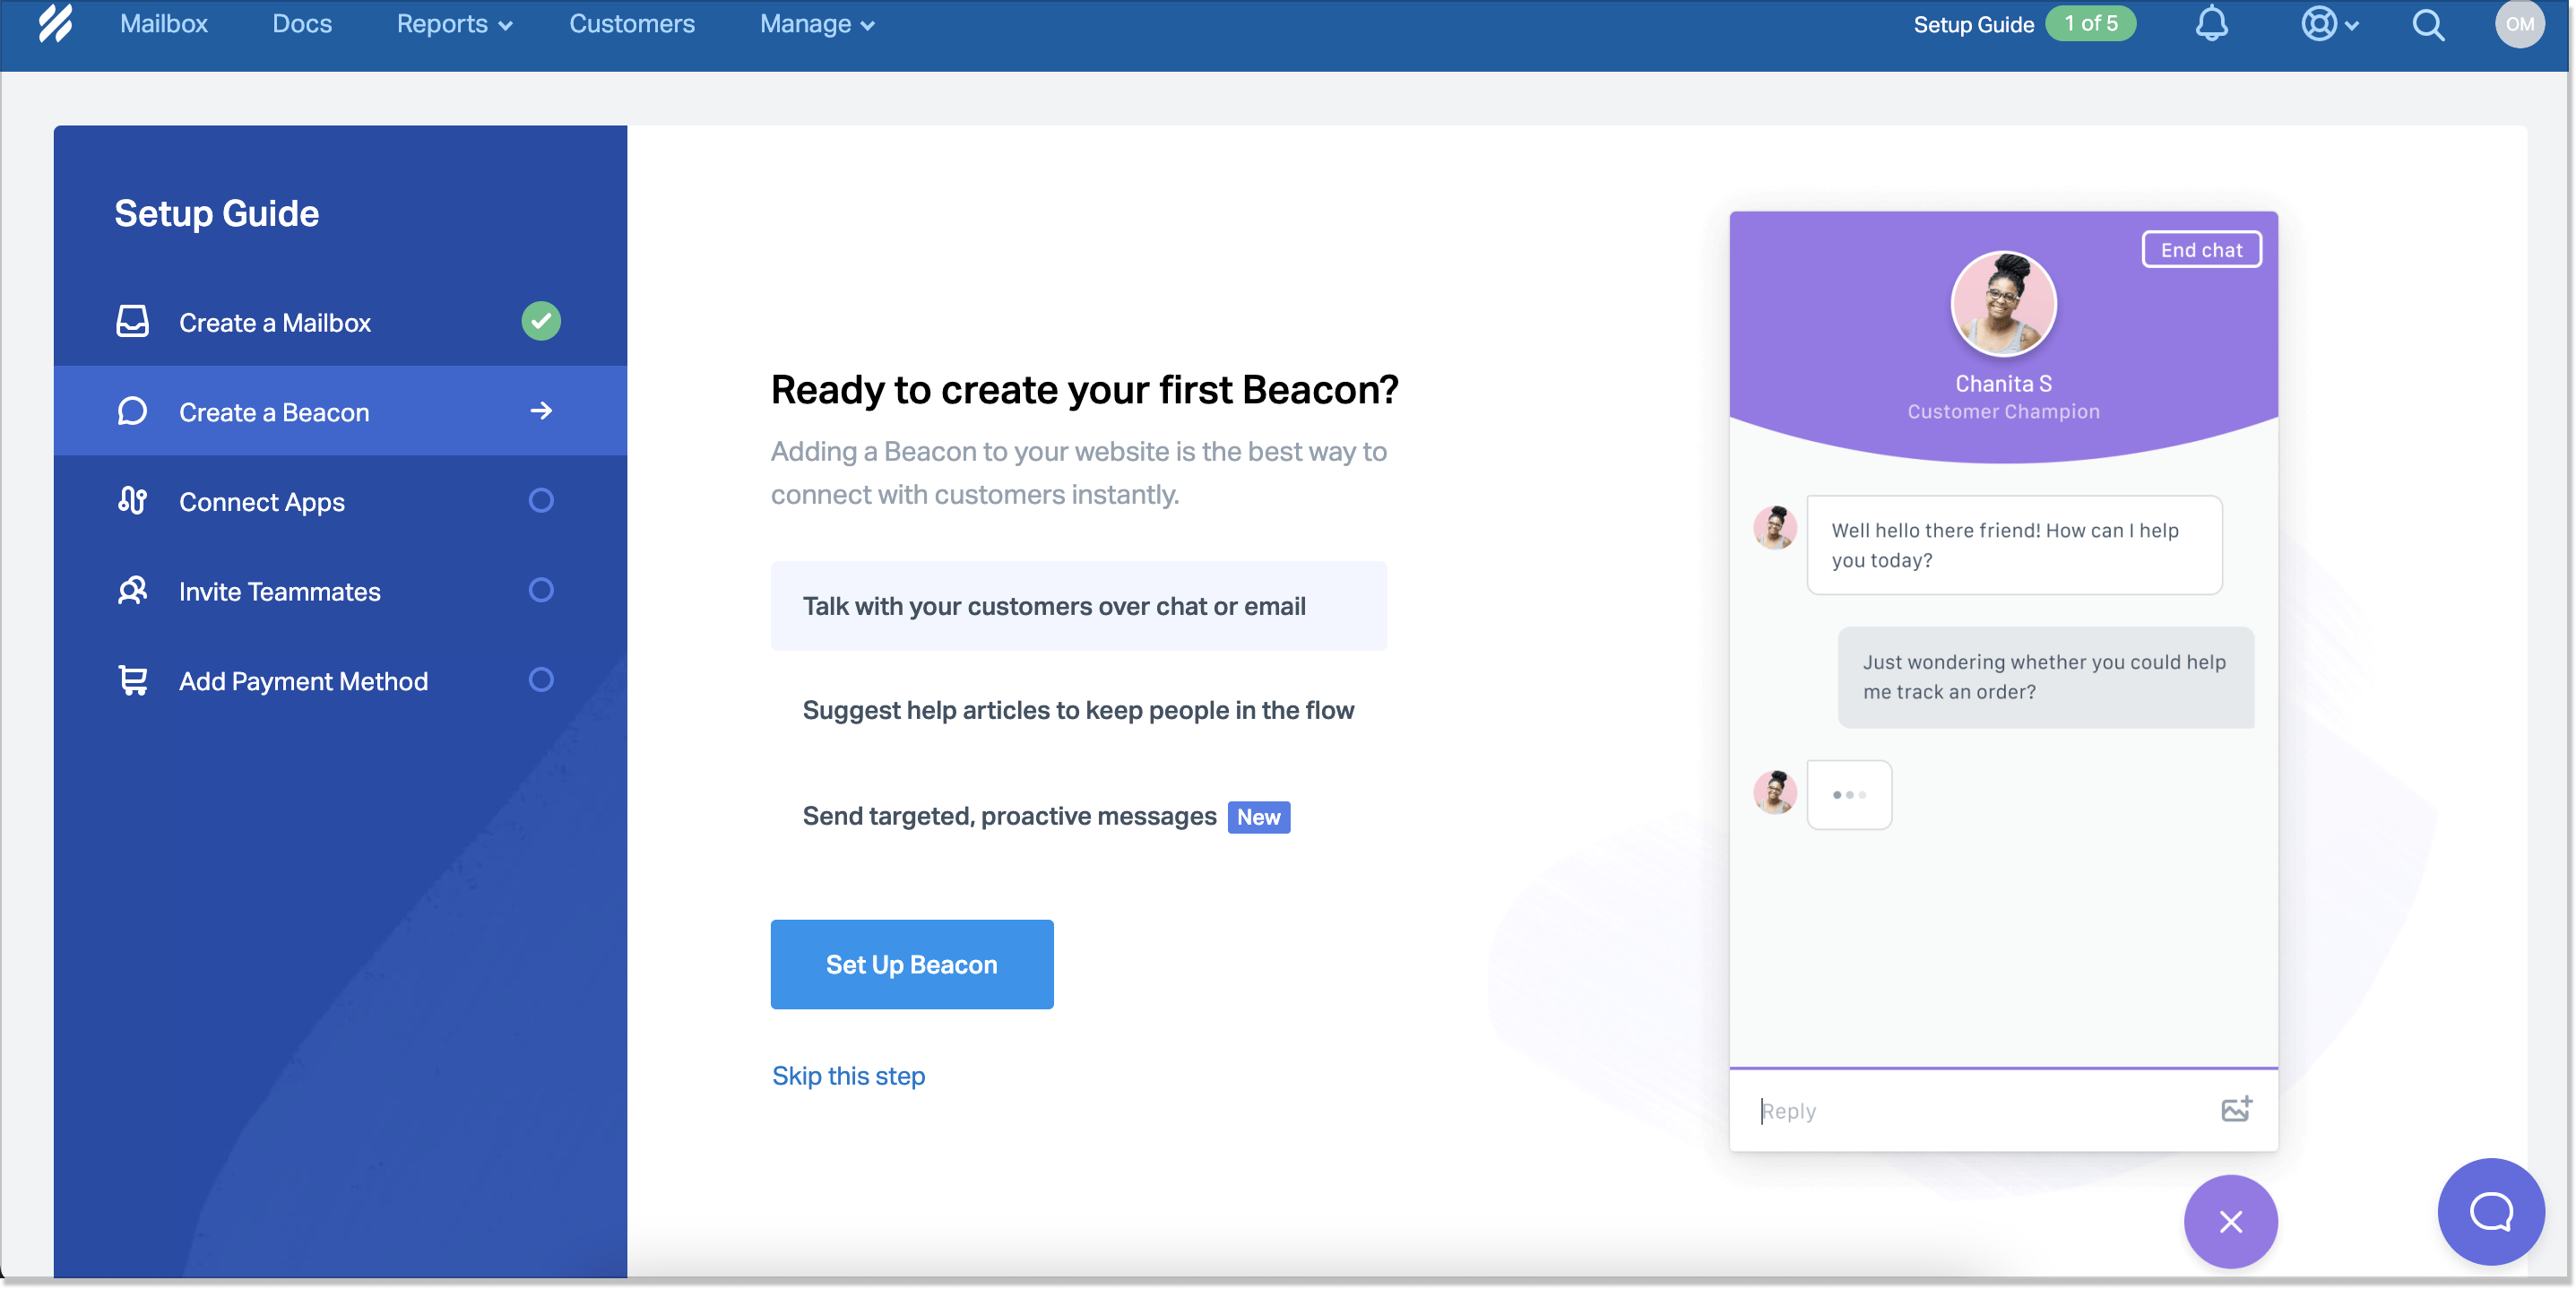The image size is (2576, 1289).
Task: Click the notification bell icon
Action: click(2213, 23)
